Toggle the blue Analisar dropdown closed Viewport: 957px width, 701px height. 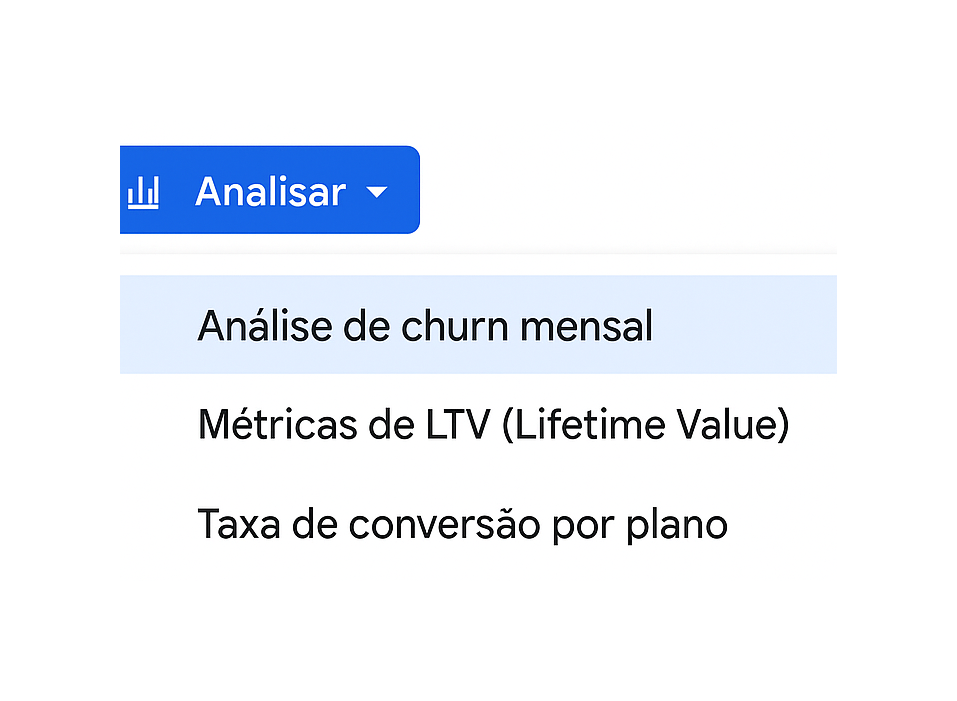click(x=270, y=190)
